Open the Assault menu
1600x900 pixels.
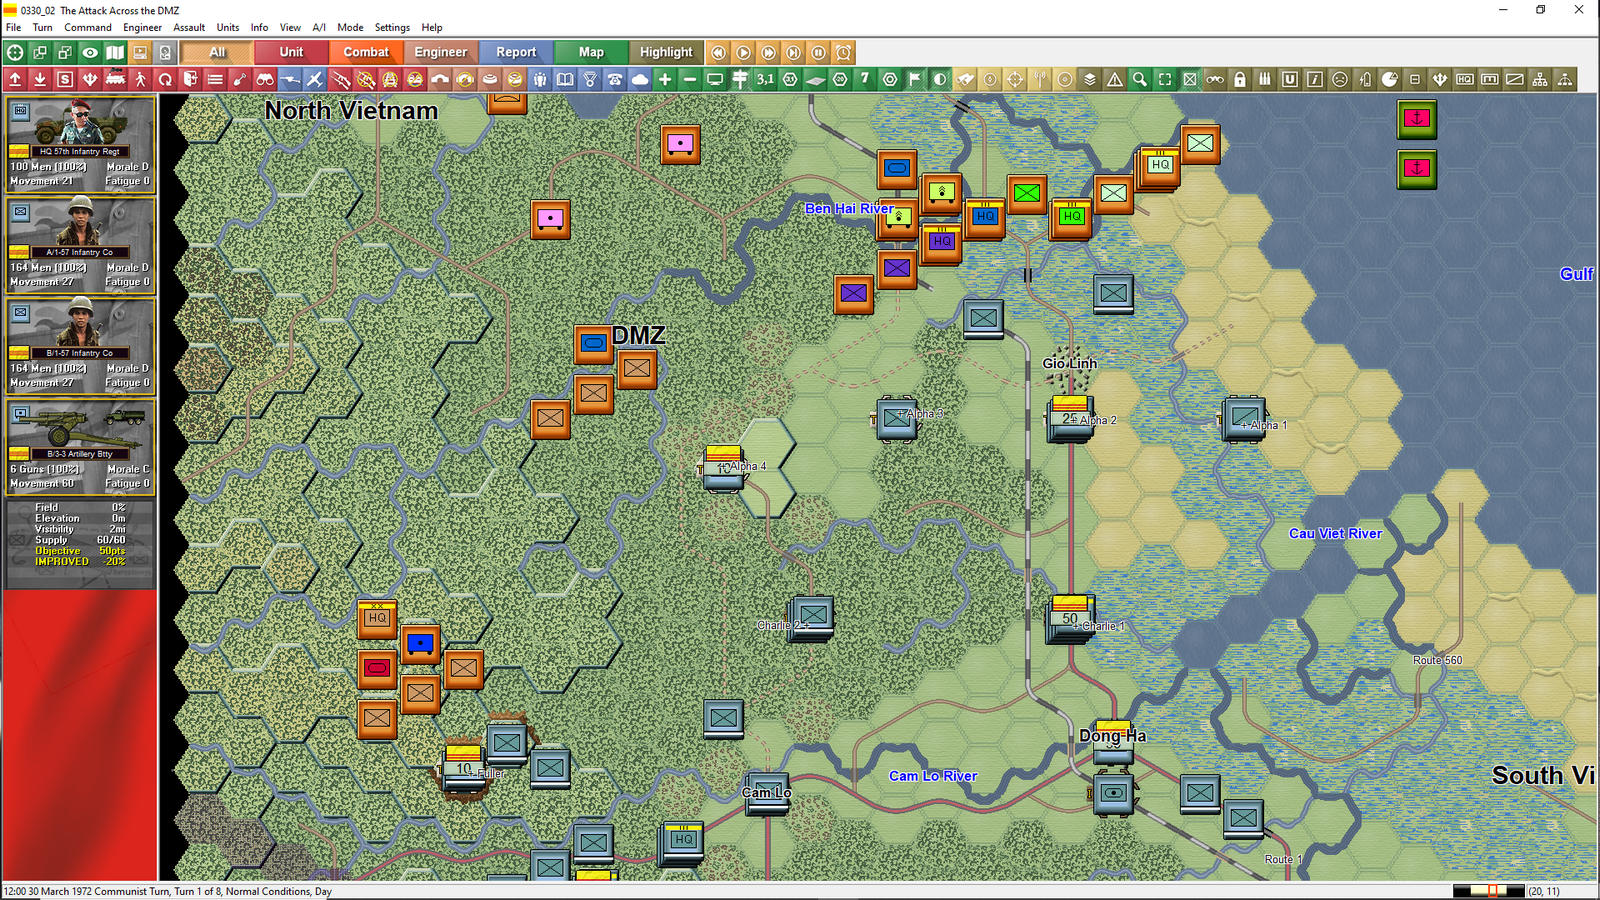[189, 27]
